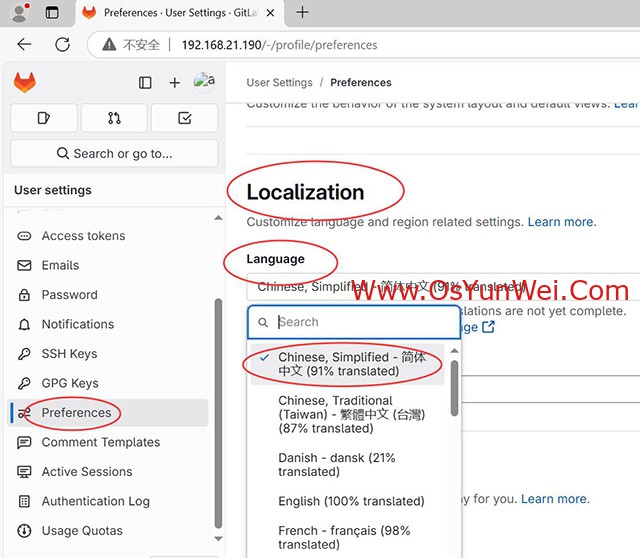
Task: Open Usage Quotas page
Action: pos(82,531)
